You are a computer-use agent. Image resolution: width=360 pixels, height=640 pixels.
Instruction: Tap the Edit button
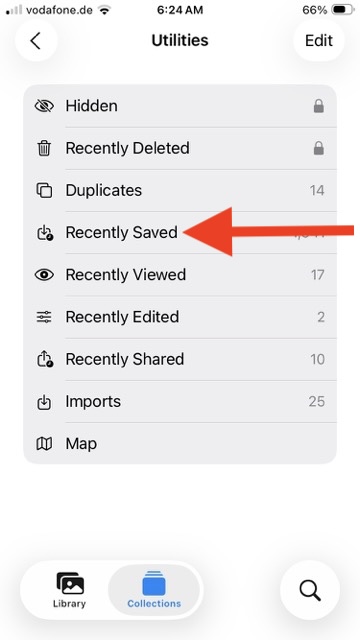(319, 40)
